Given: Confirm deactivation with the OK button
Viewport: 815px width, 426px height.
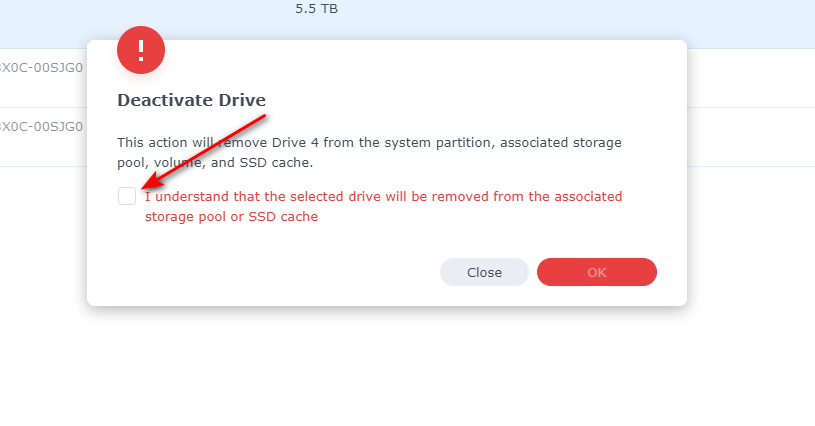Looking at the screenshot, I should (x=597, y=272).
